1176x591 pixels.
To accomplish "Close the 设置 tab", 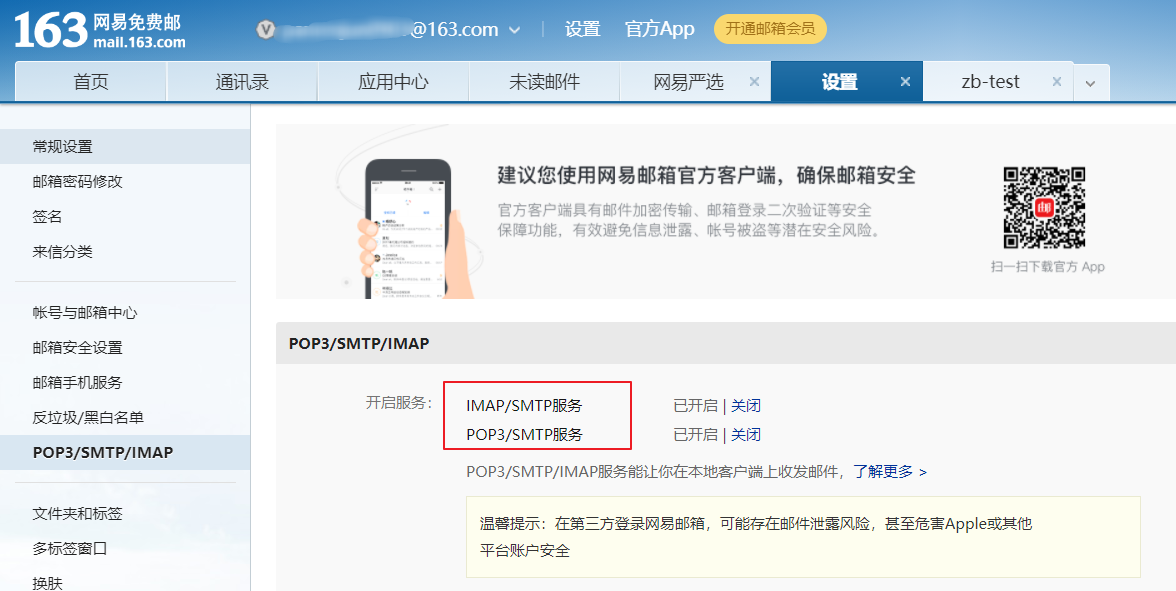I will tap(905, 82).
